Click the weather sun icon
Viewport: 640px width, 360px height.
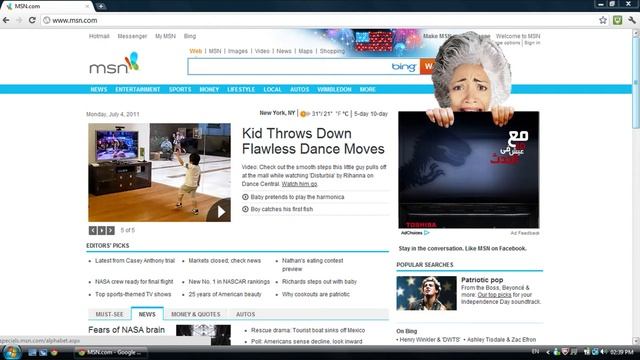(304, 114)
